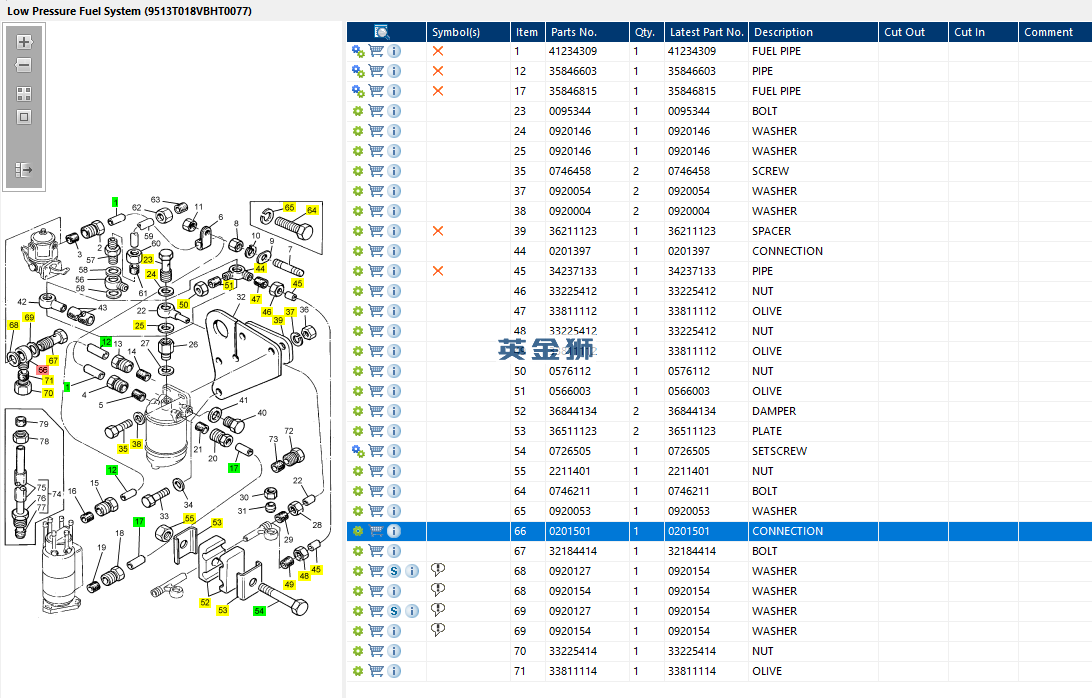The image size is (1092, 698).
Task: Click parts number 0920053 in item 65 row
Action: pyautogui.click(x=570, y=511)
